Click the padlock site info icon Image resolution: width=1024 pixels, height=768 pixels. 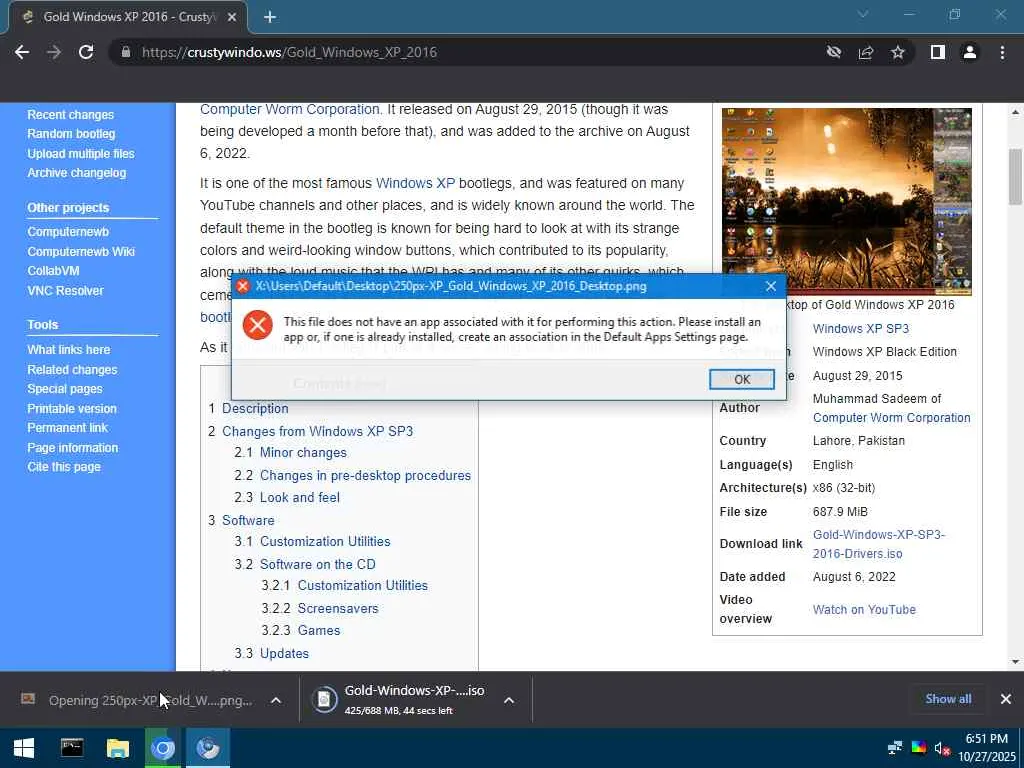tap(126, 52)
